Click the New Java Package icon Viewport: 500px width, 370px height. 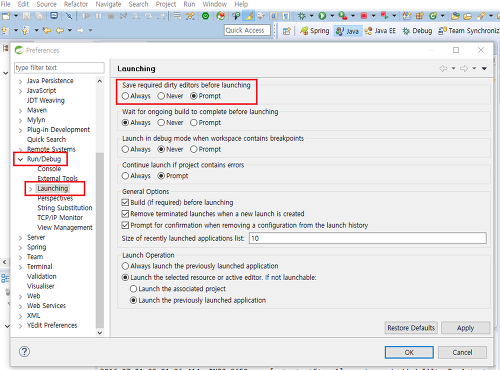point(420,16)
